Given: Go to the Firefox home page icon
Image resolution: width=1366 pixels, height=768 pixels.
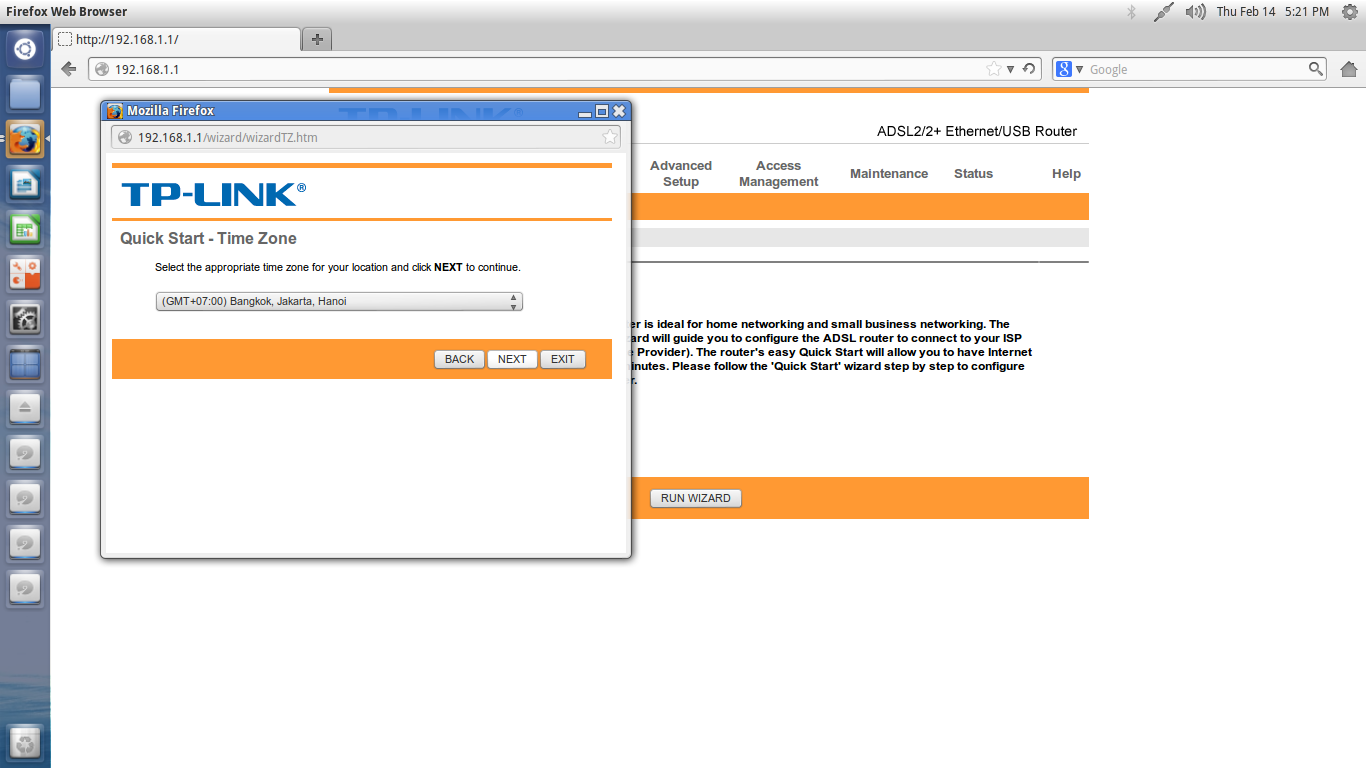Looking at the screenshot, I should click(x=1348, y=69).
